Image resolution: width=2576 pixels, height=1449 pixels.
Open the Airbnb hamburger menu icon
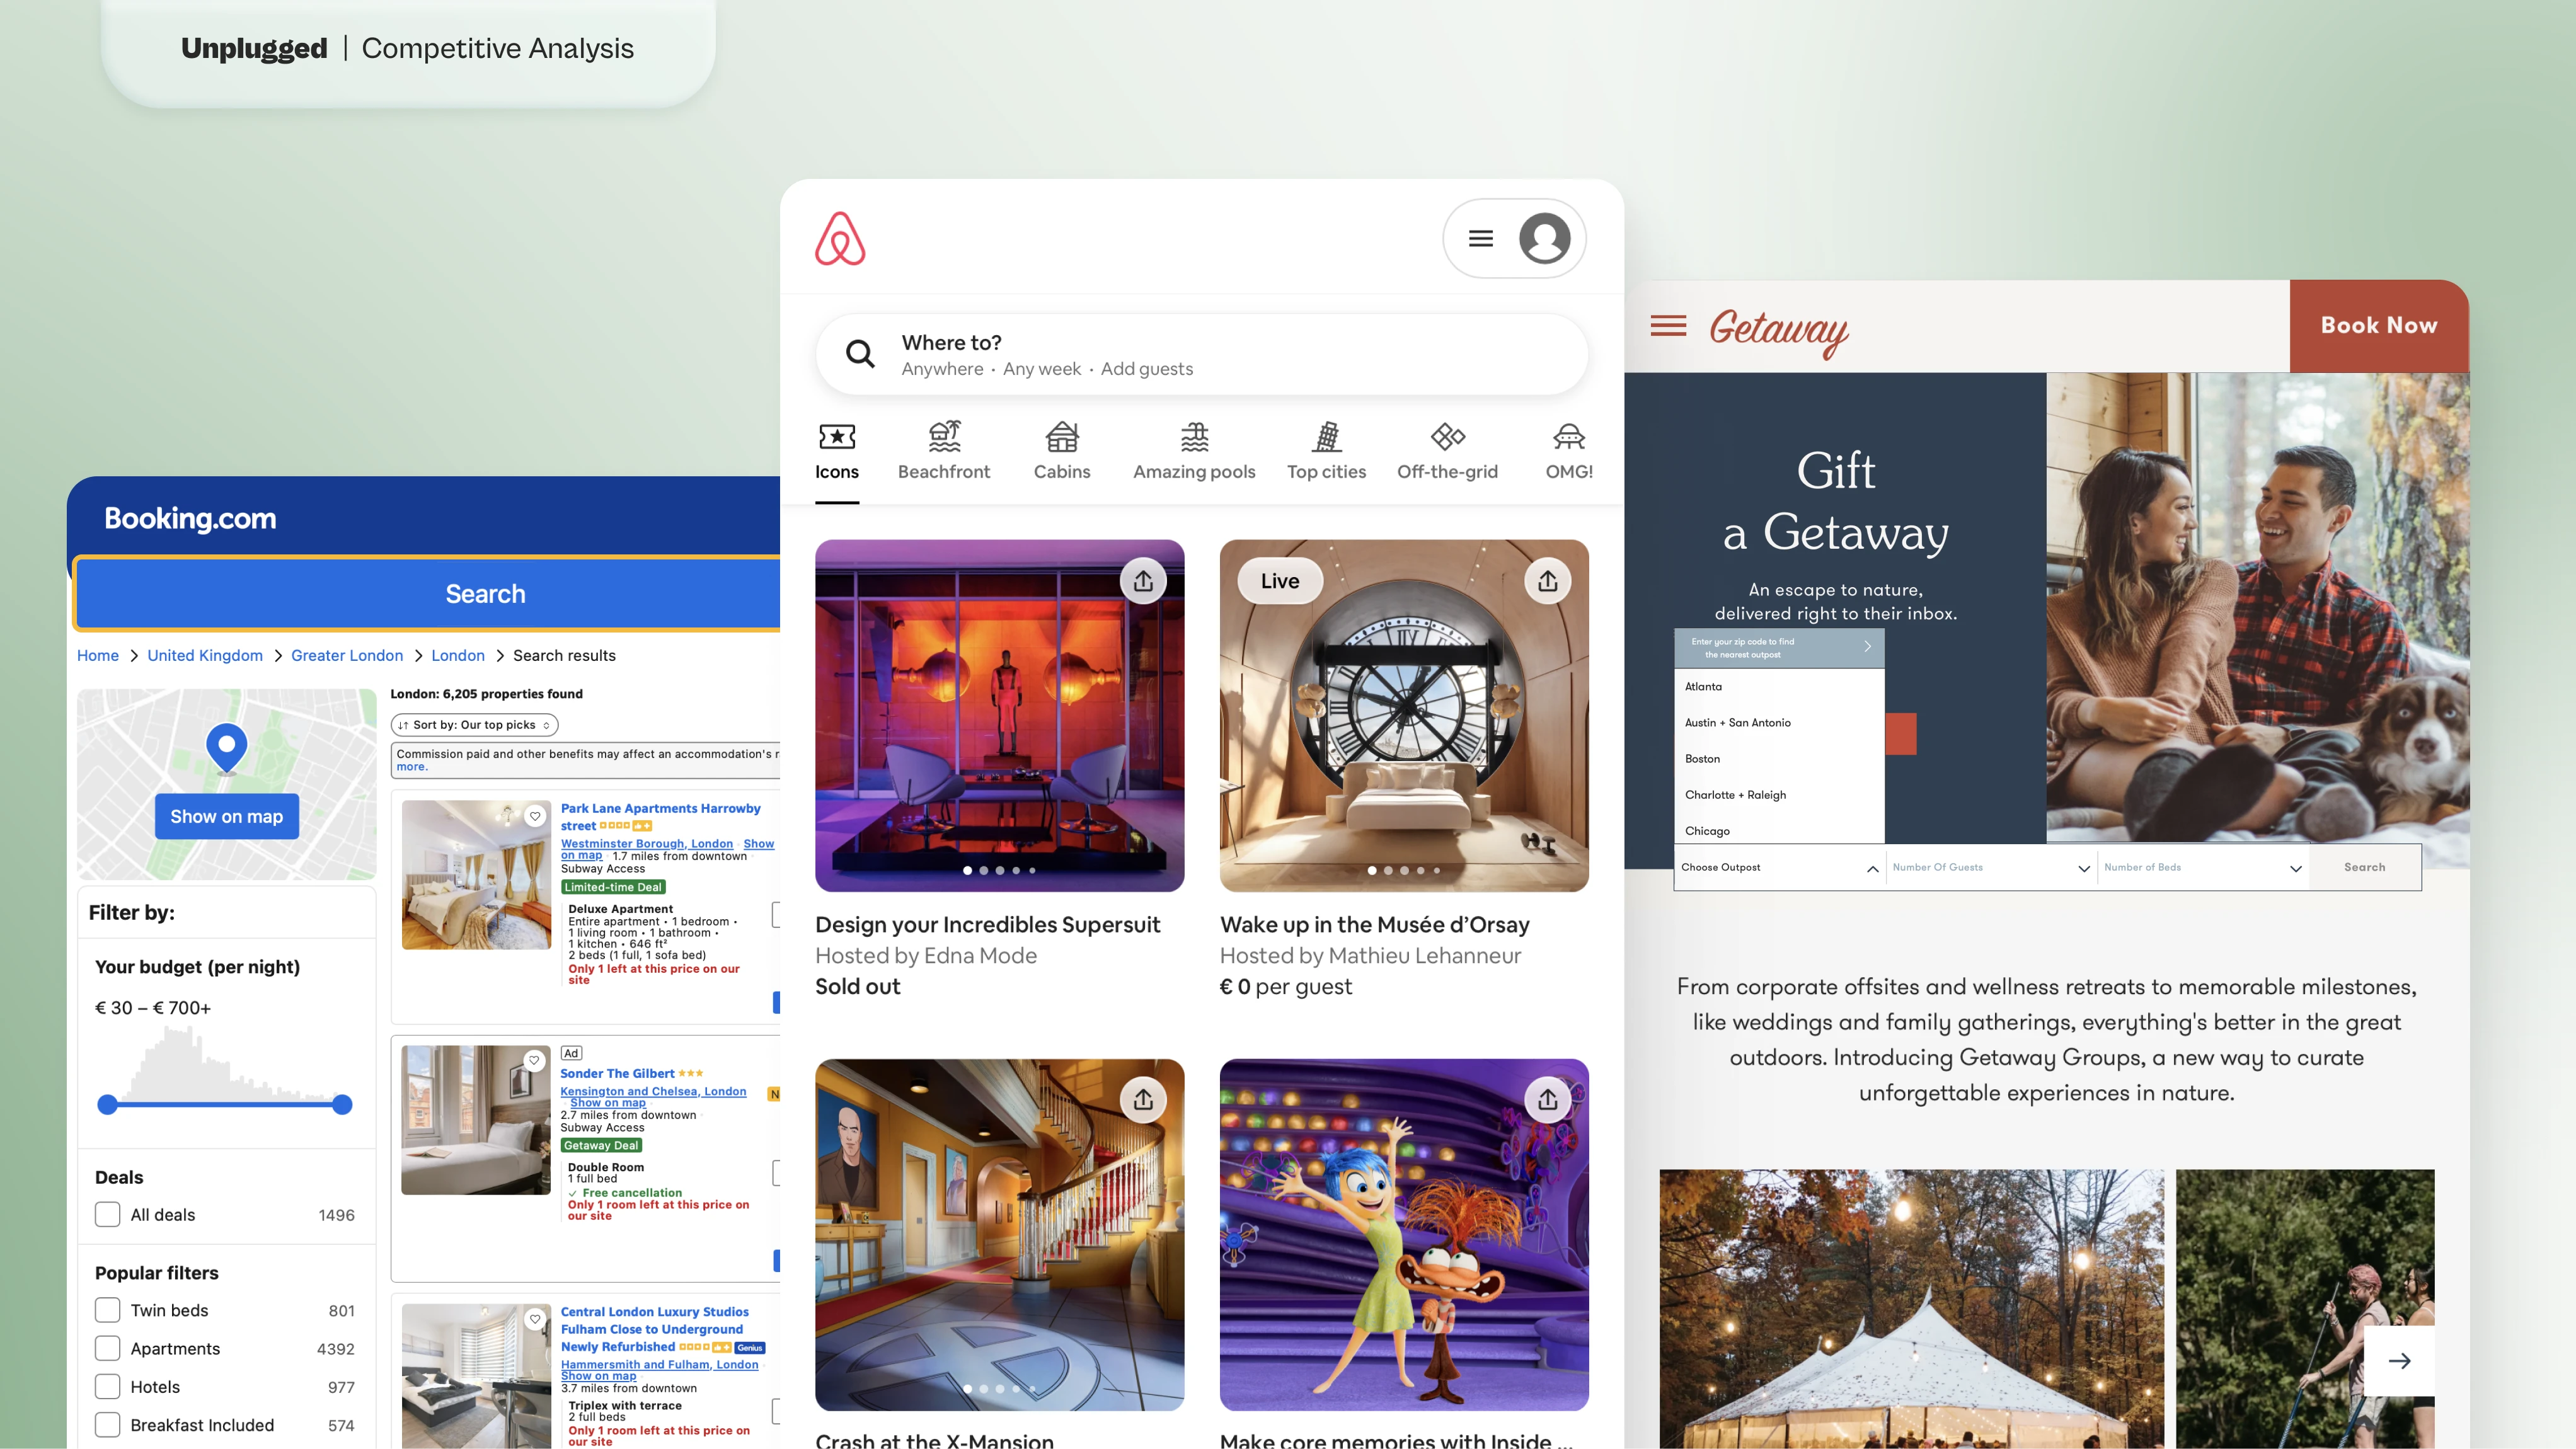1481,238
